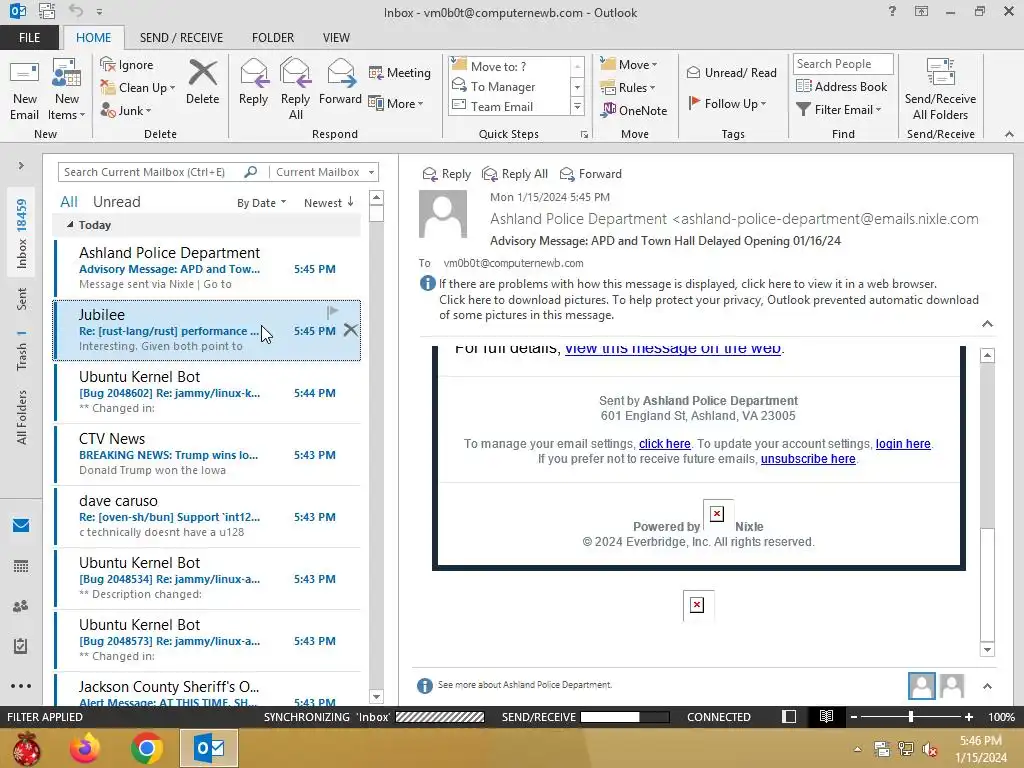Collapse the Today group
Viewport: 1024px width, 768px height.
pyautogui.click(x=70, y=225)
